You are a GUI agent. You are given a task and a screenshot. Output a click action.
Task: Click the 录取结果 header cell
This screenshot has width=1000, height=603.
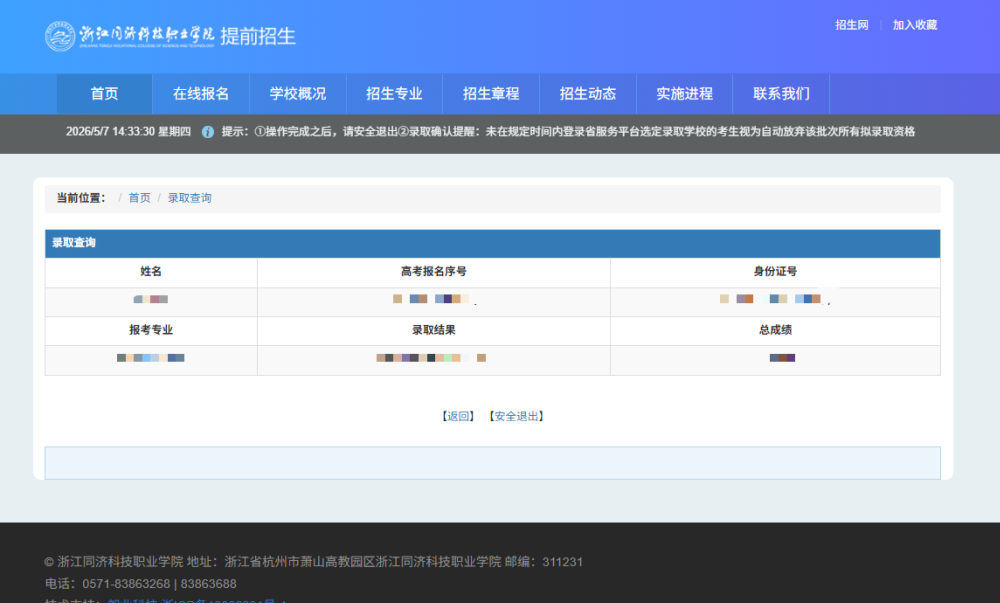pyautogui.click(x=434, y=330)
